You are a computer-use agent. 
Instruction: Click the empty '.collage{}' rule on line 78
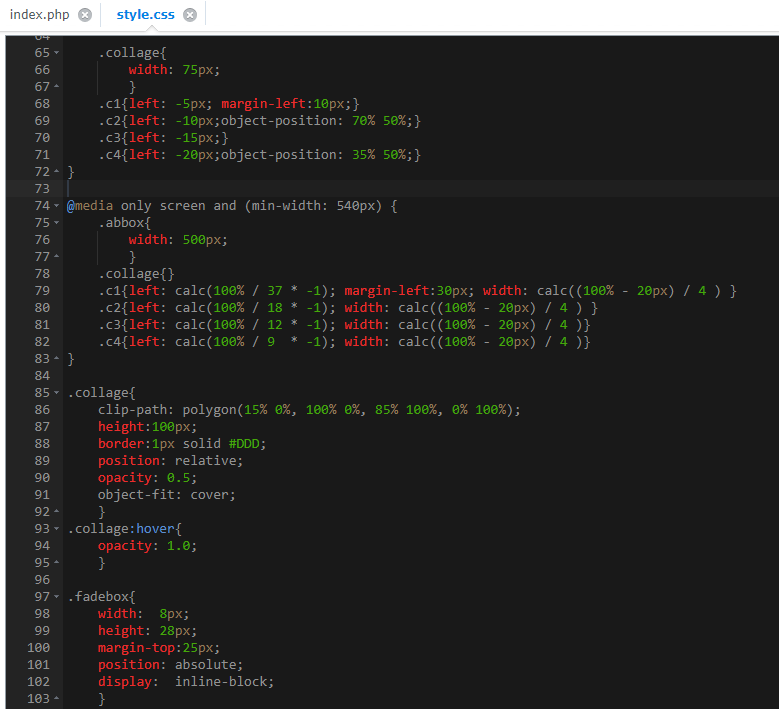coord(136,274)
